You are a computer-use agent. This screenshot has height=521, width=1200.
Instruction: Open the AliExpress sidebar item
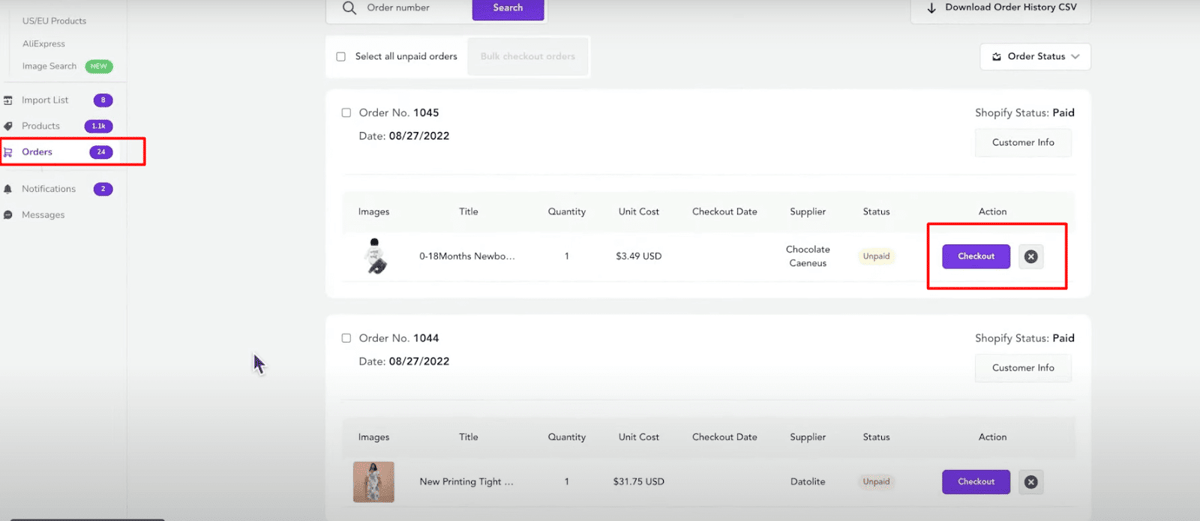tap(44, 44)
